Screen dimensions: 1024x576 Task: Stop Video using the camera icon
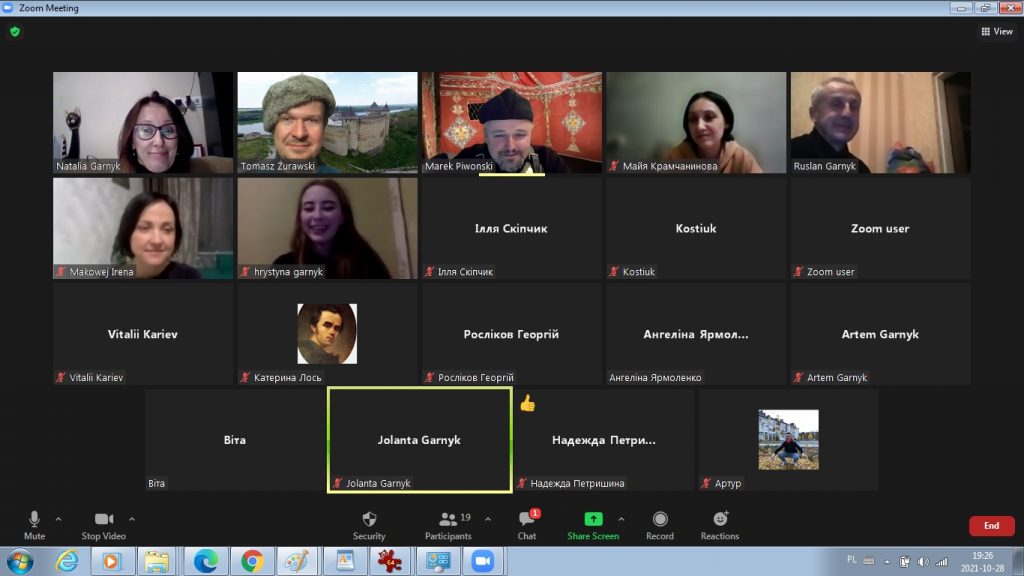[x=104, y=519]
